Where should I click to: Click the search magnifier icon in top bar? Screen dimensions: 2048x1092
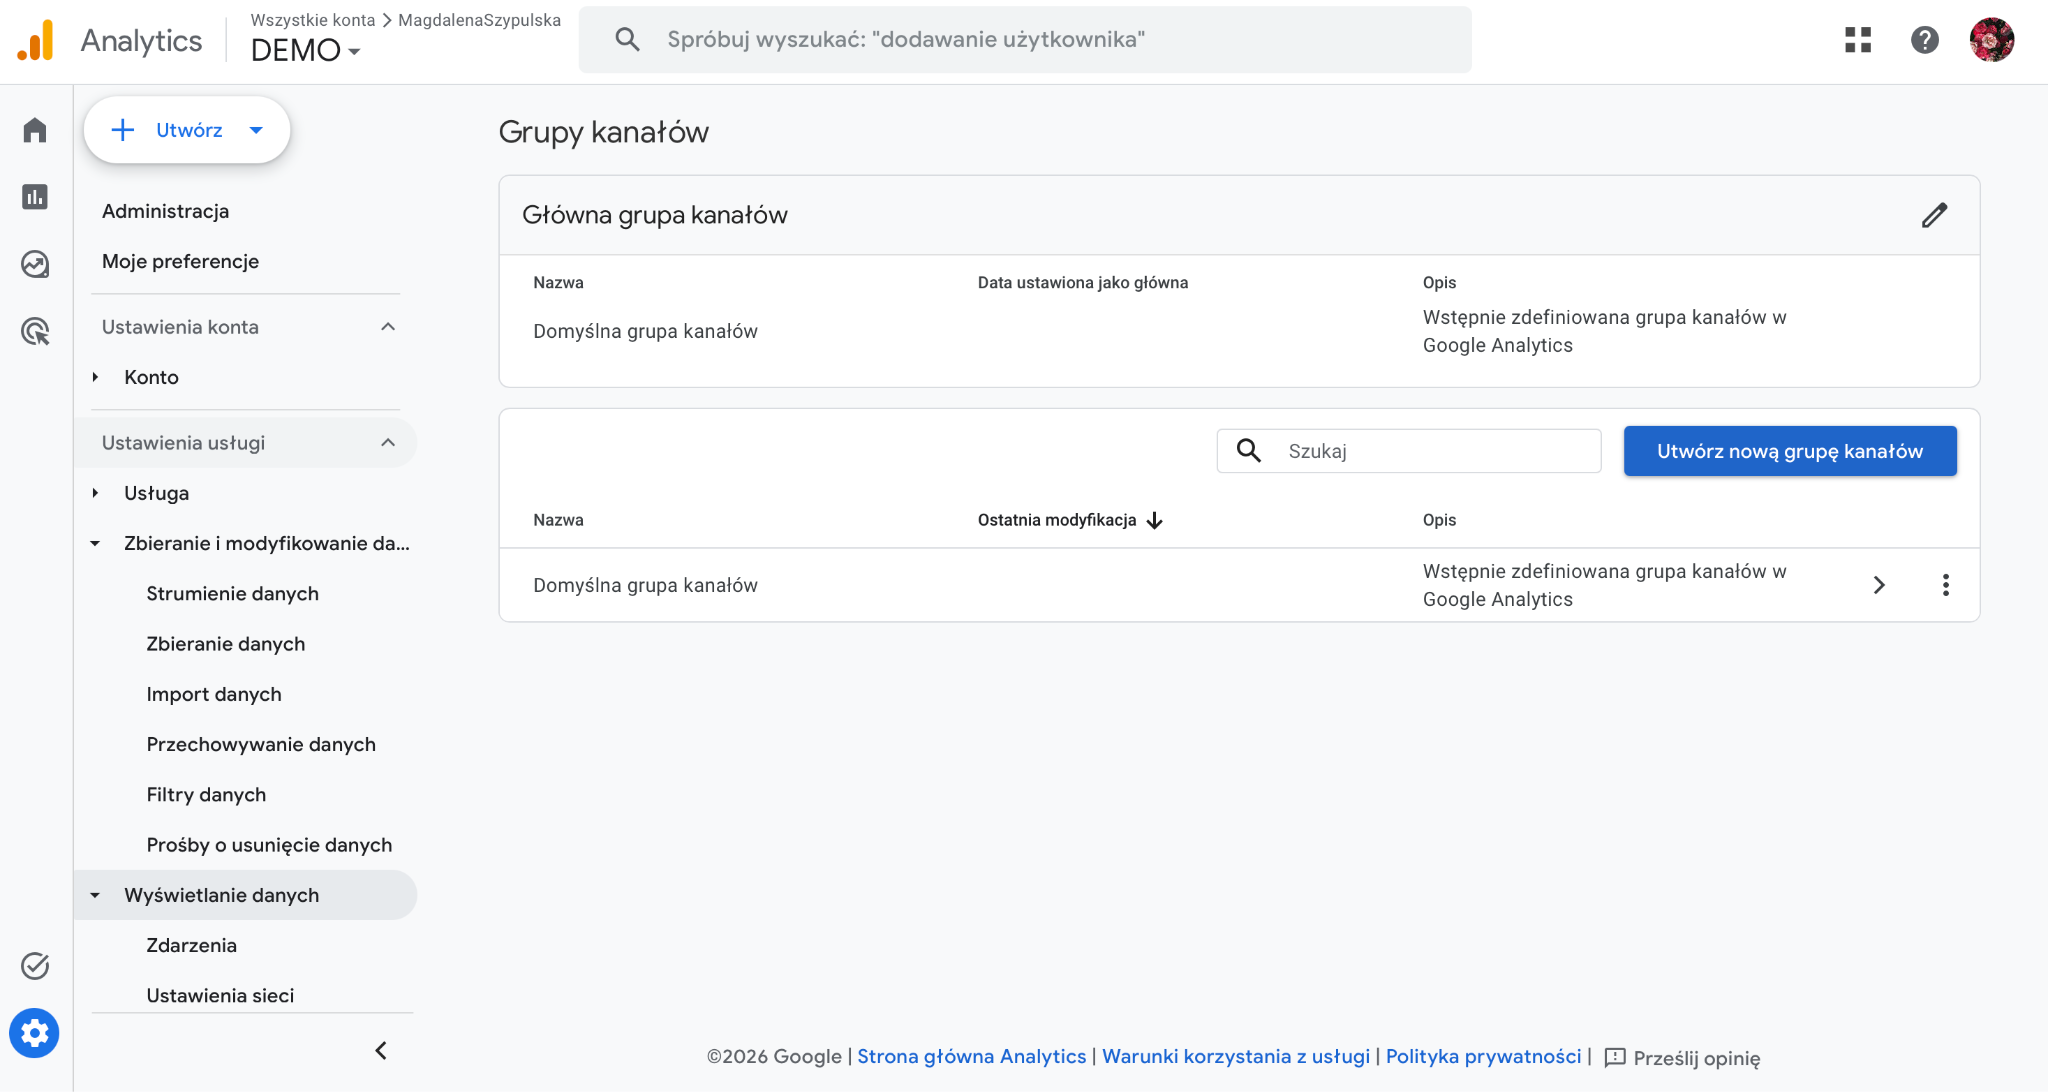click(627, 40)
